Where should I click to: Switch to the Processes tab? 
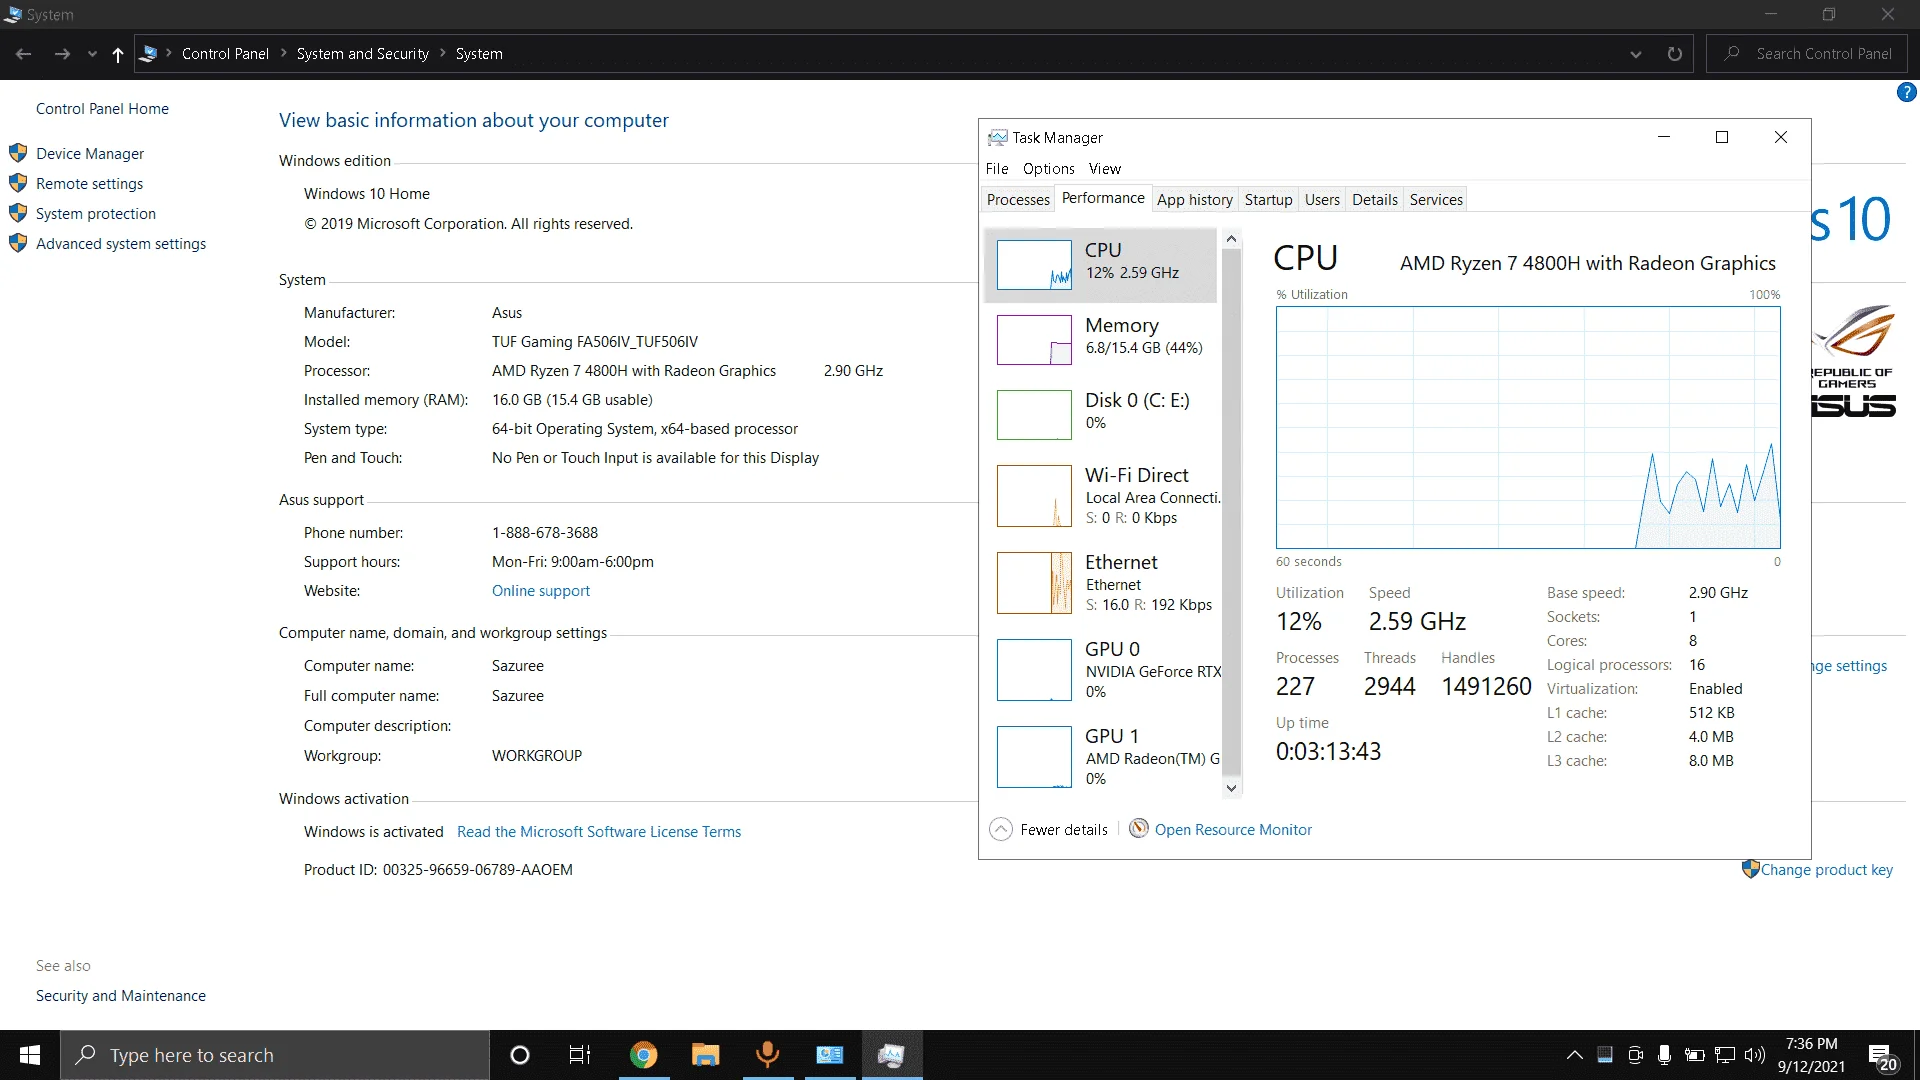coord(1018,199)
